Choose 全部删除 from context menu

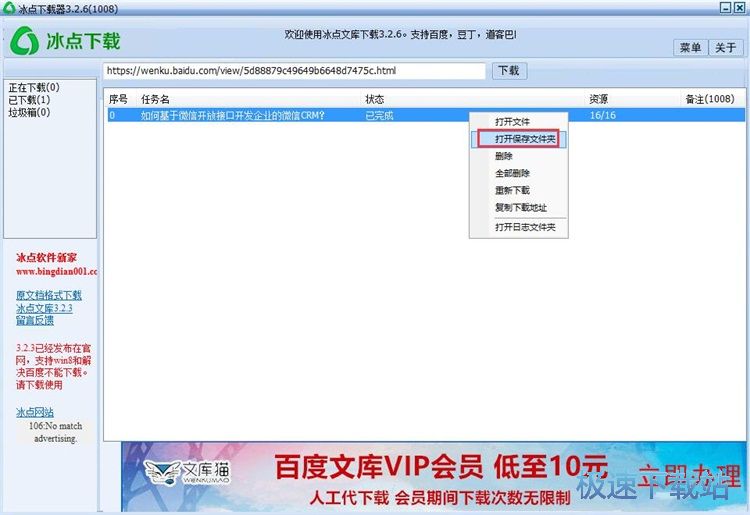click(x=518, y=173)
